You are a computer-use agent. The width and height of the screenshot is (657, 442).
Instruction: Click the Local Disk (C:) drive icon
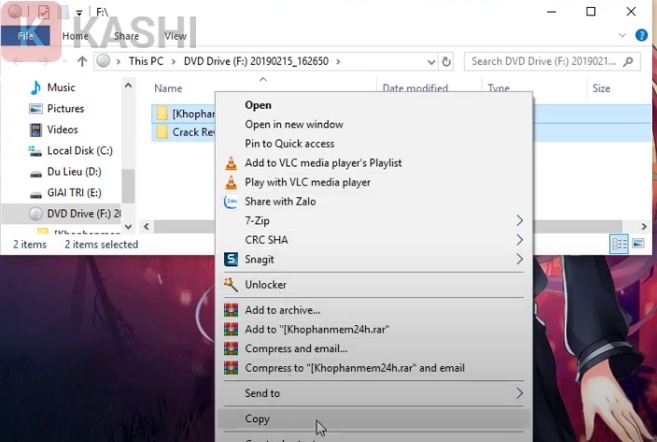coord(35,151)
